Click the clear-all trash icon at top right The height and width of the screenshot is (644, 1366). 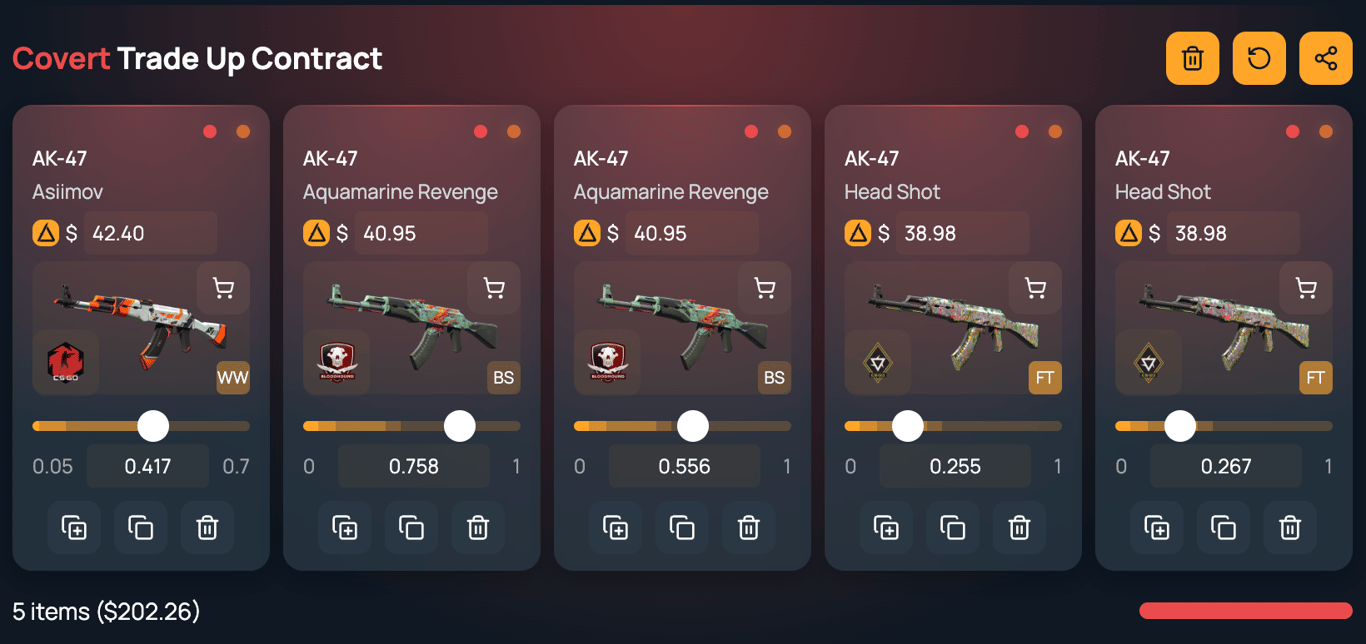(1192, 58)
